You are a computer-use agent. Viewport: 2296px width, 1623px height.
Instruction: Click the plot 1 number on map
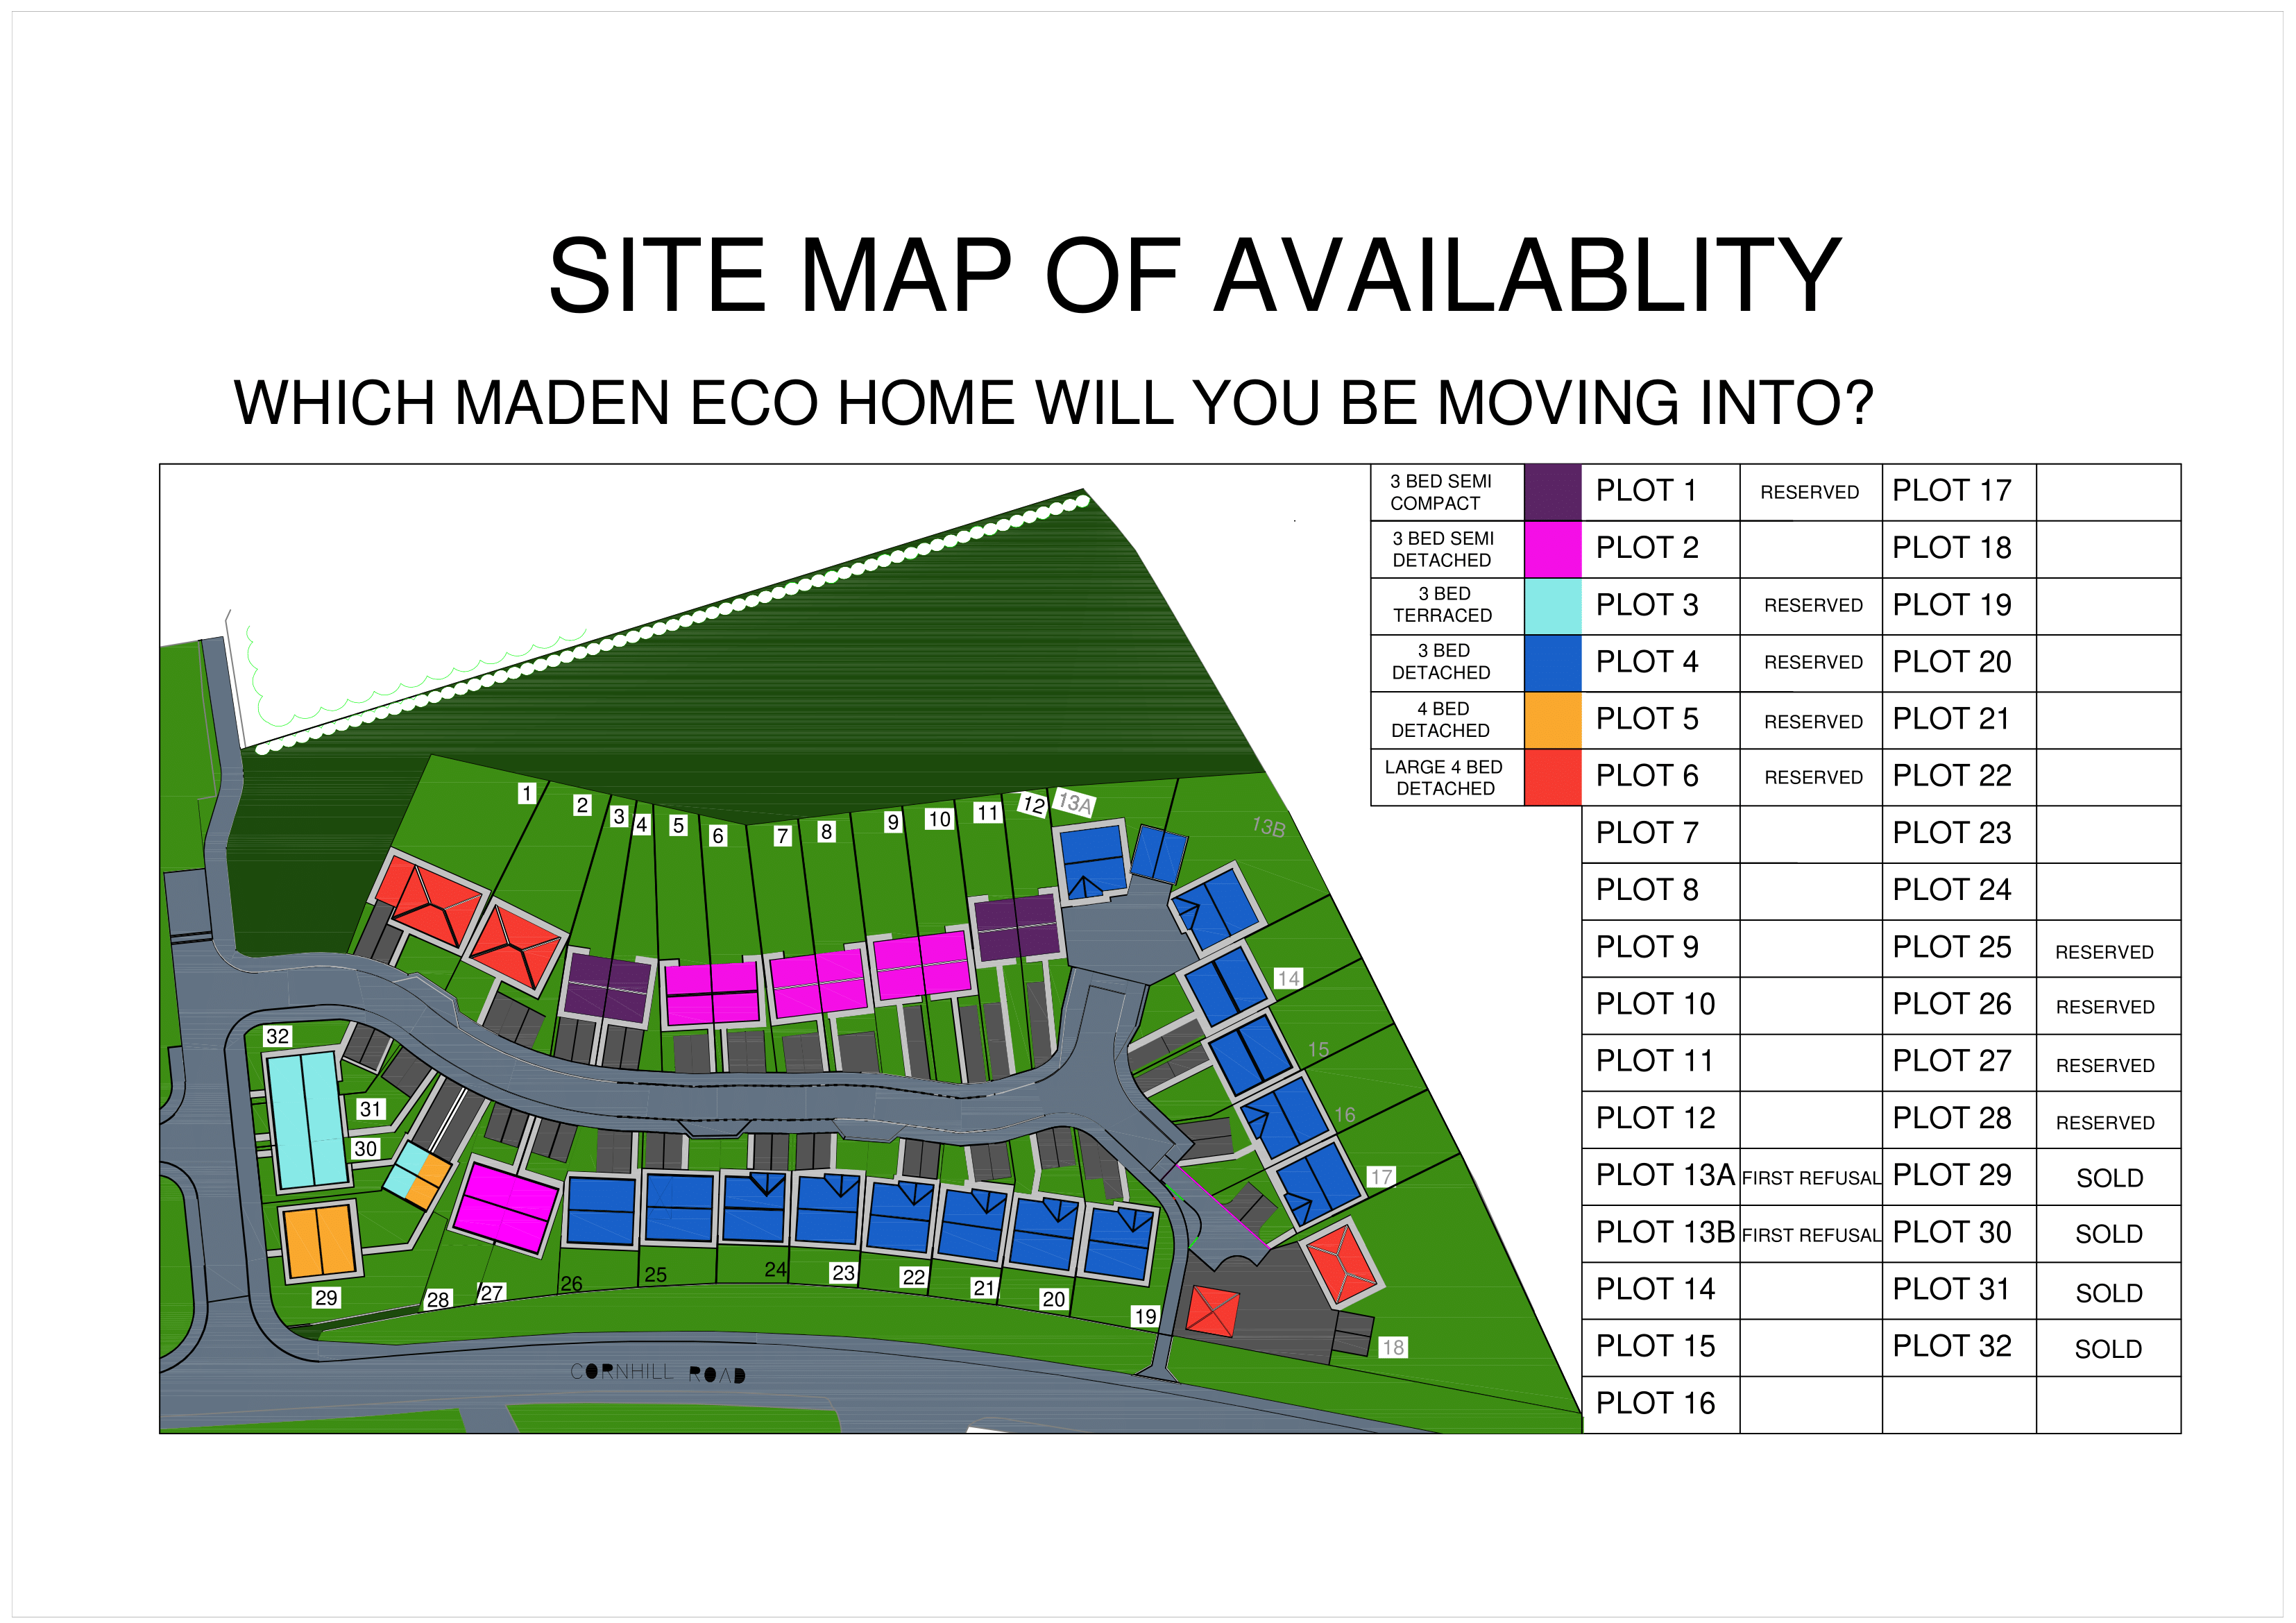(x=527, y=793)
